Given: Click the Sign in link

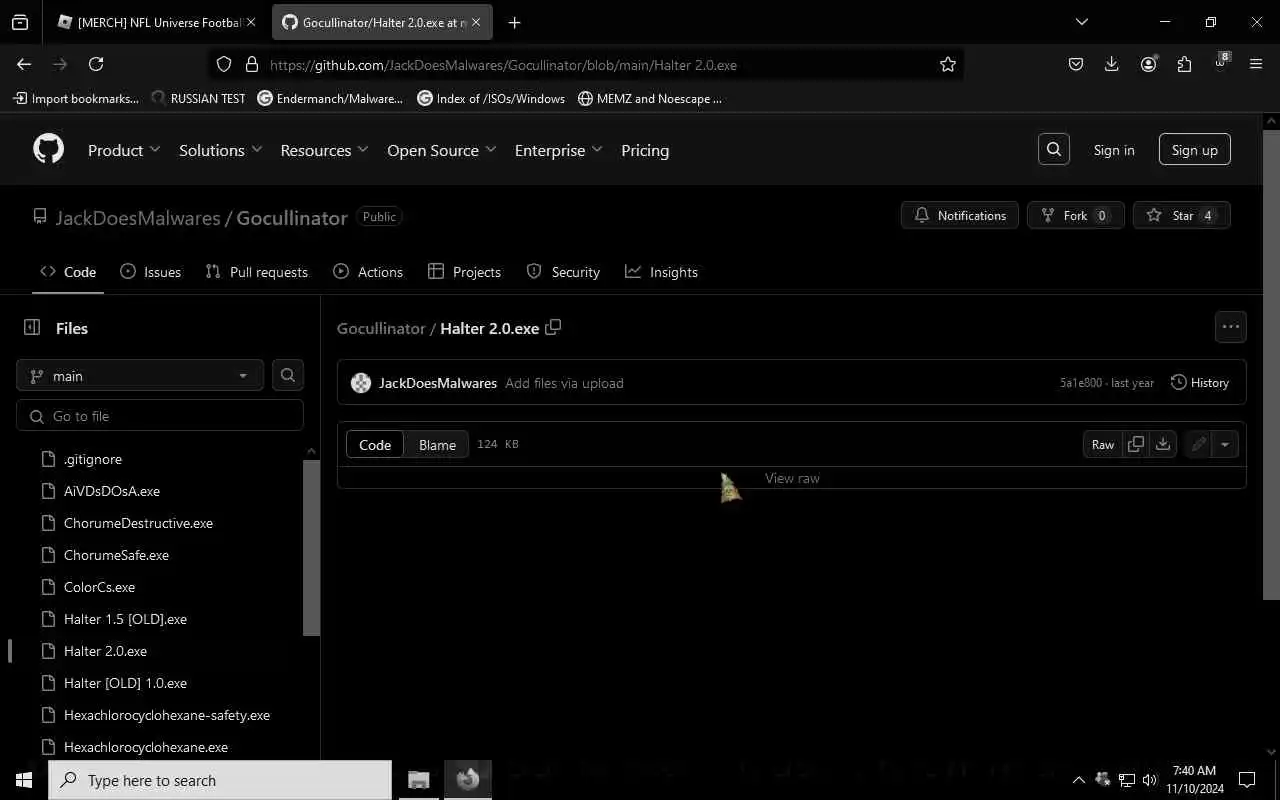Looking at the screenshot, I should [1114, 150].
